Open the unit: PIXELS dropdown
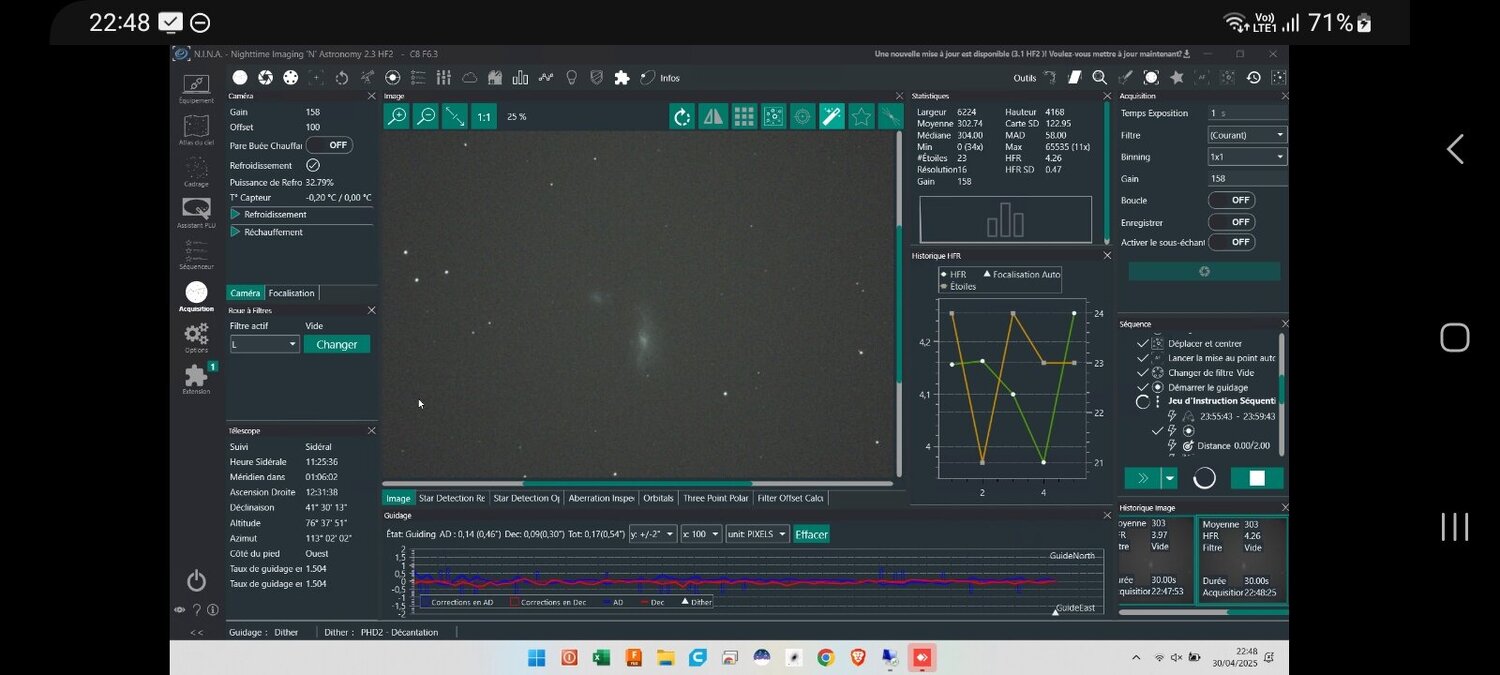This screenshot has width=1500, height=675. (x=757, y=534)
